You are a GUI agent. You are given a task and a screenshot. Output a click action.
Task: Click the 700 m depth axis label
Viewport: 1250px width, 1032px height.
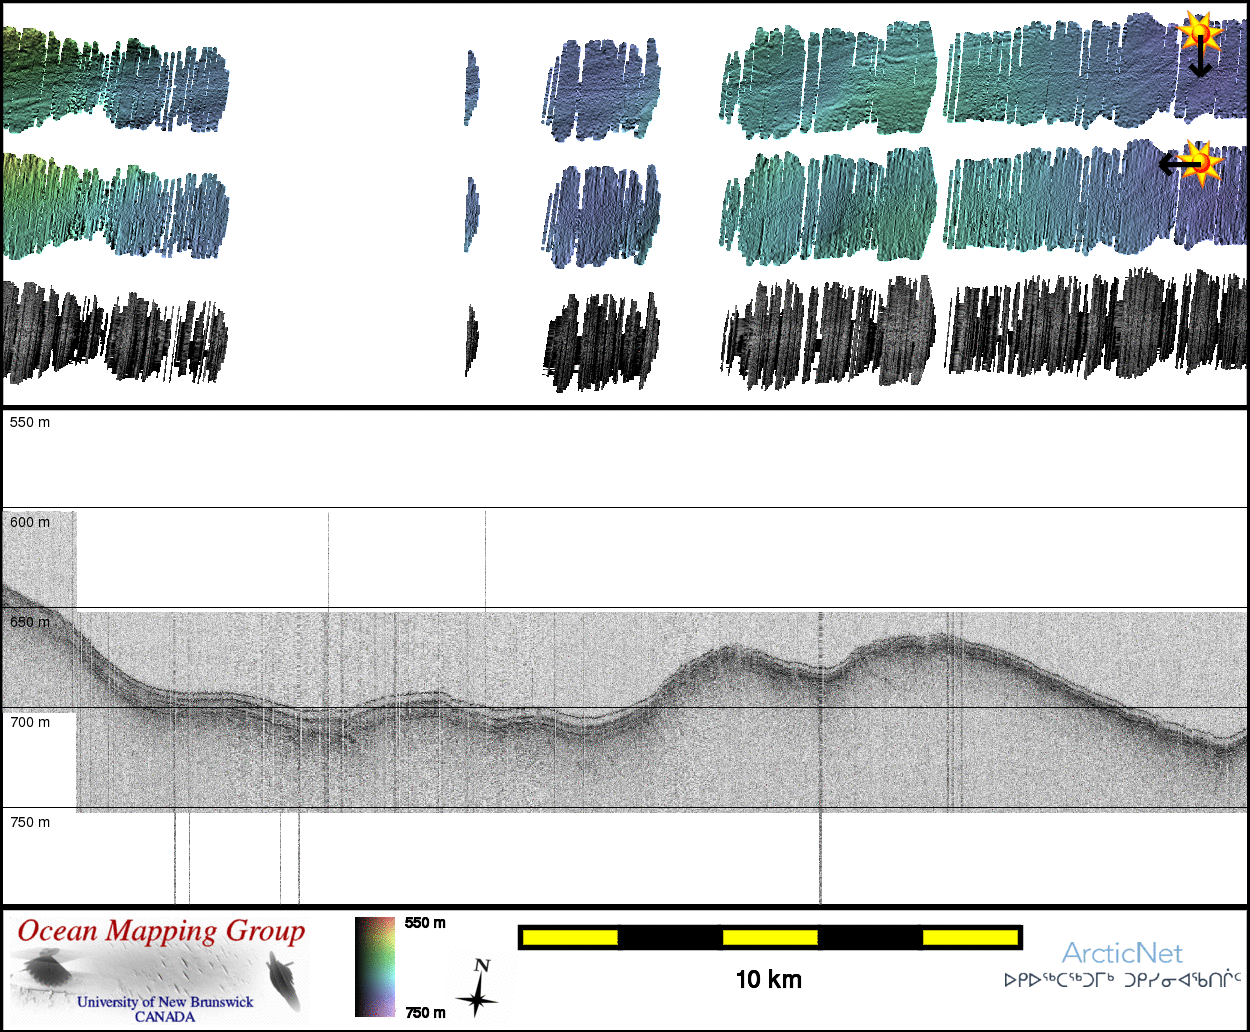[x=30, y=722]
